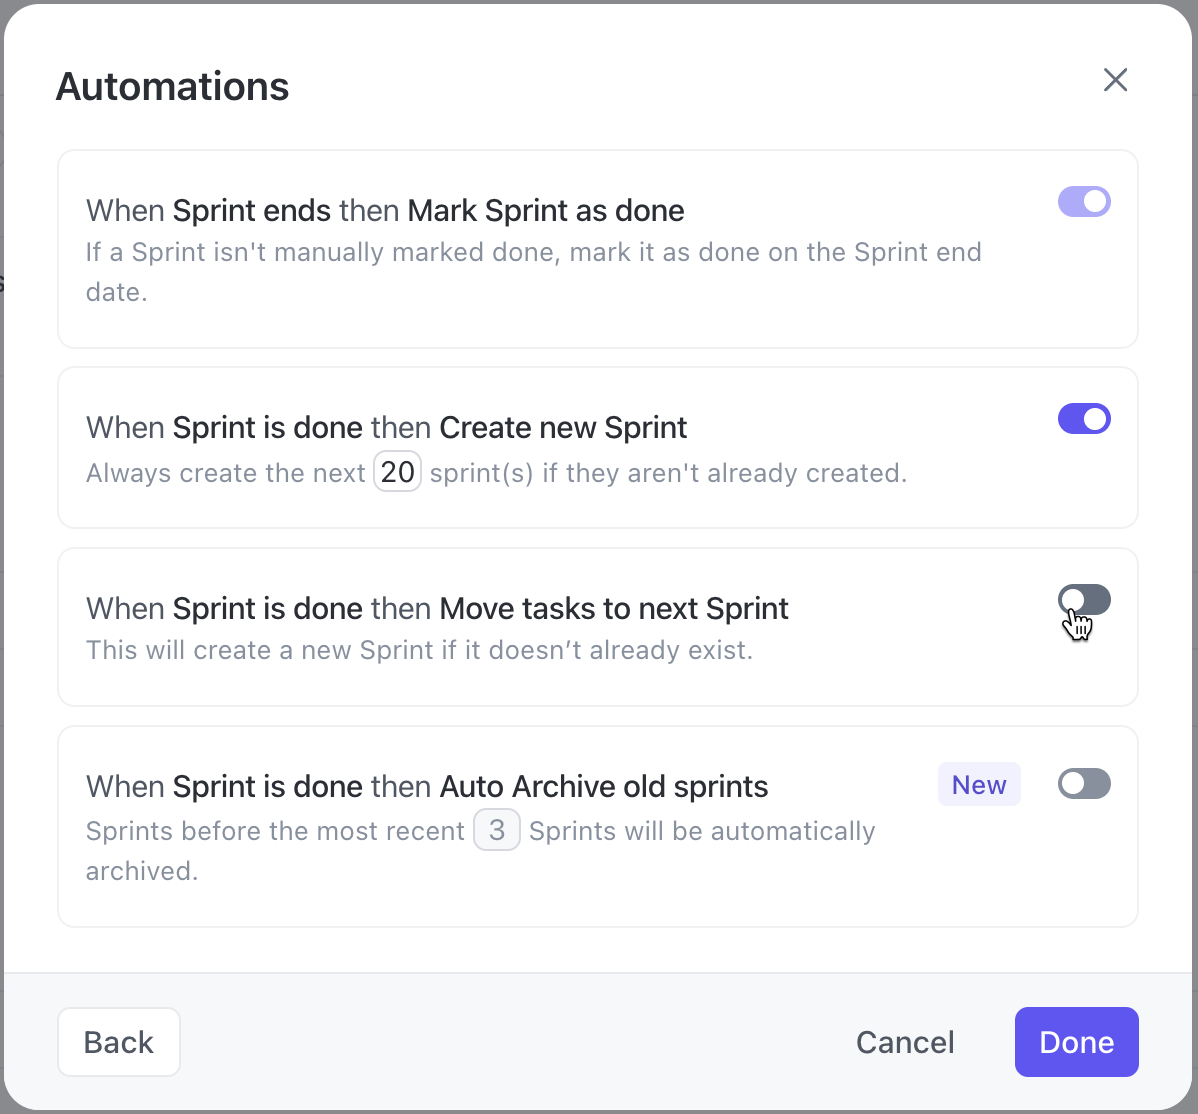
Task: Enable Move tasks to next Sprint
Action: pyautogui.click(x=1084, y=600)
